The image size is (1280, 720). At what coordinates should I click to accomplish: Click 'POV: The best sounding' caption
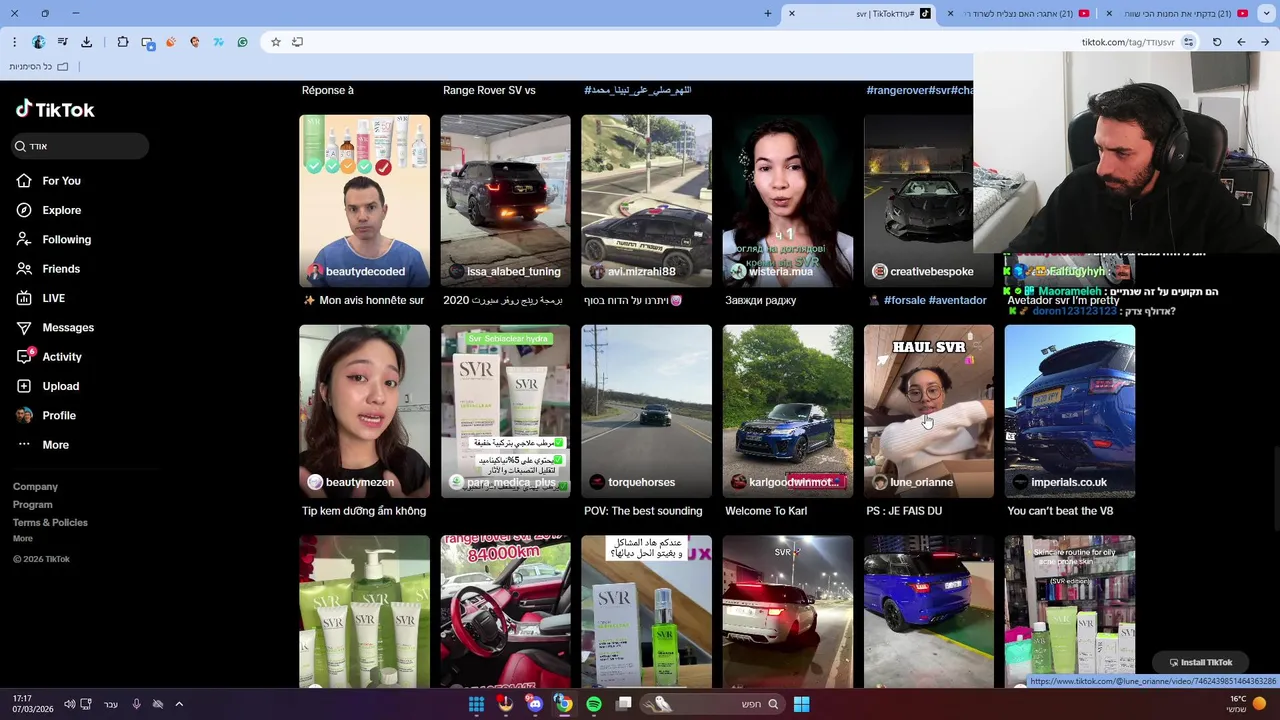click(x=643, y=511)
